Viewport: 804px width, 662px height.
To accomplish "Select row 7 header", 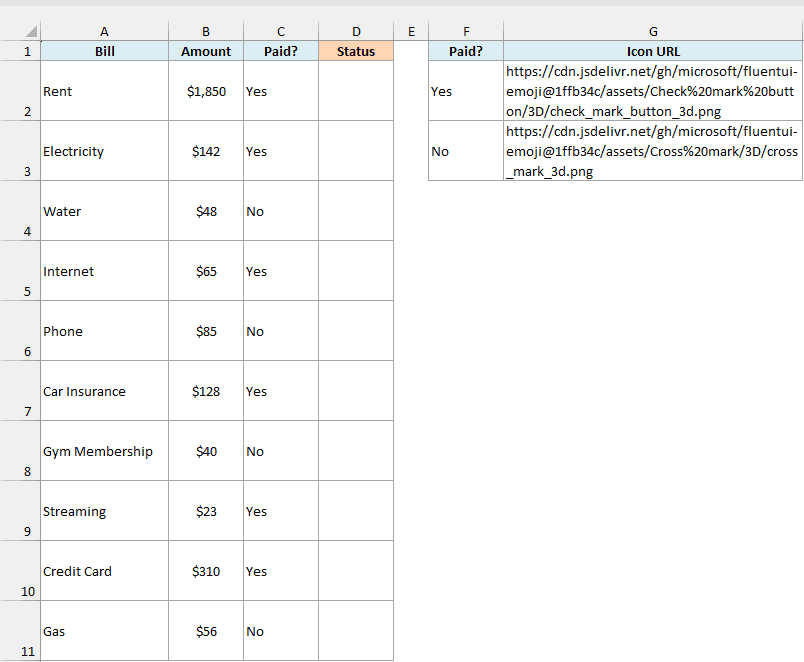I will [21, 391].
